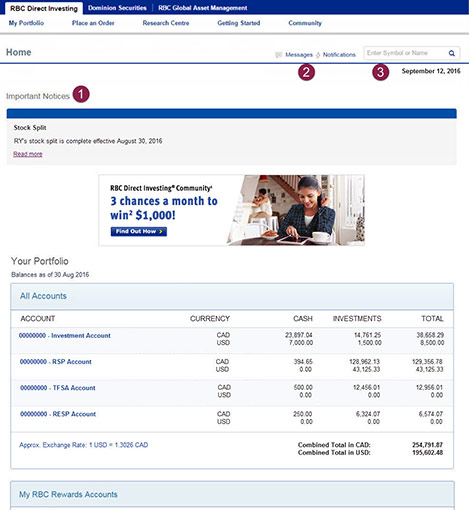Open Place an Order menu
The width and height of the screenshot is (469, 510).
click(x=93, y=23)
